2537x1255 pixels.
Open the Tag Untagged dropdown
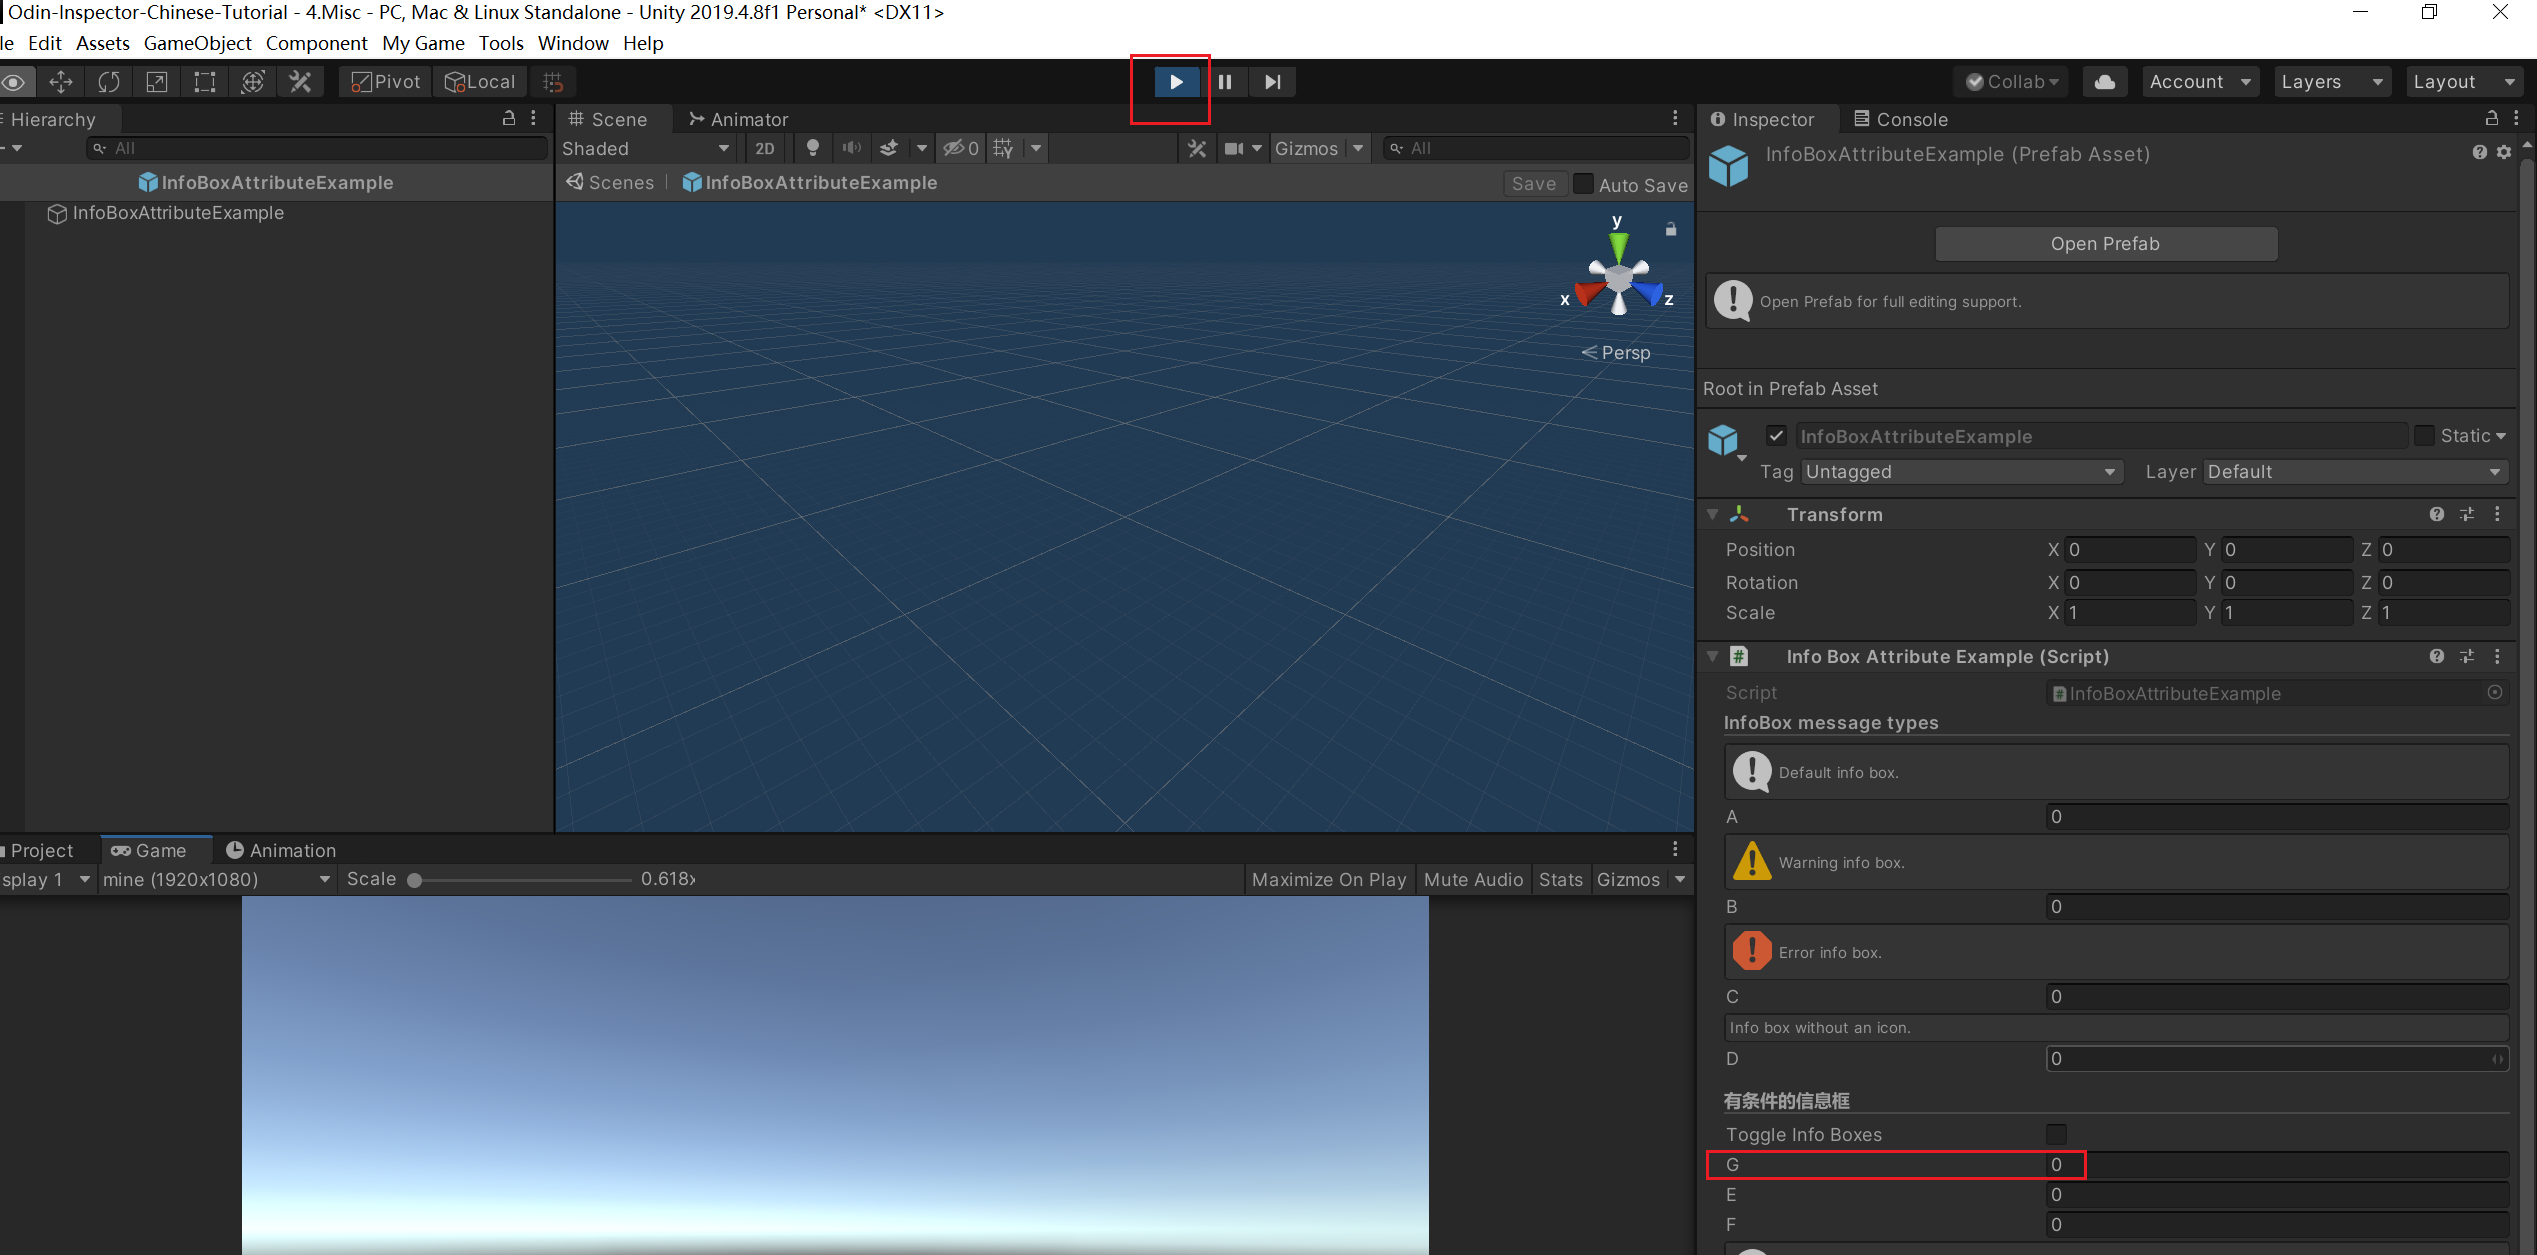[x=1960, y=472]
